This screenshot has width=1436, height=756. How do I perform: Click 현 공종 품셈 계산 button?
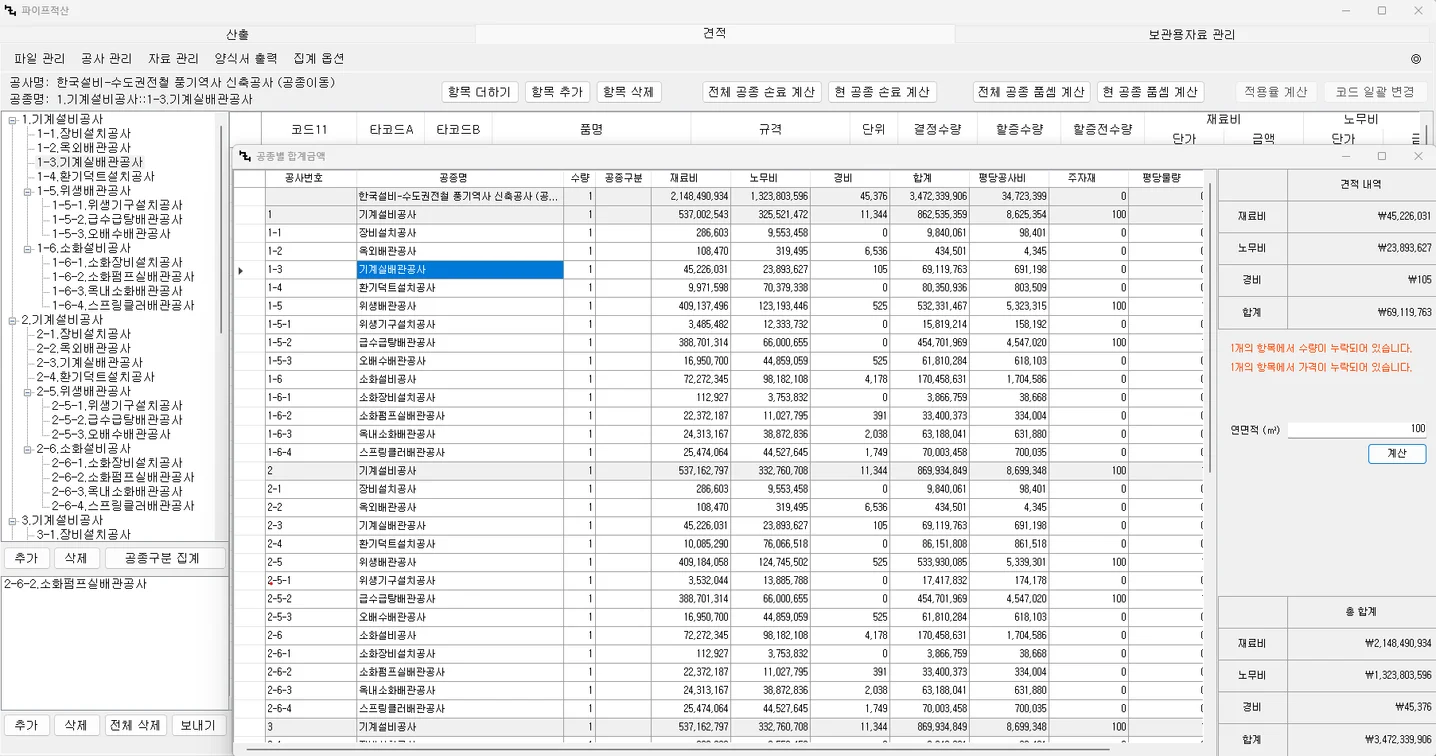1150,92
